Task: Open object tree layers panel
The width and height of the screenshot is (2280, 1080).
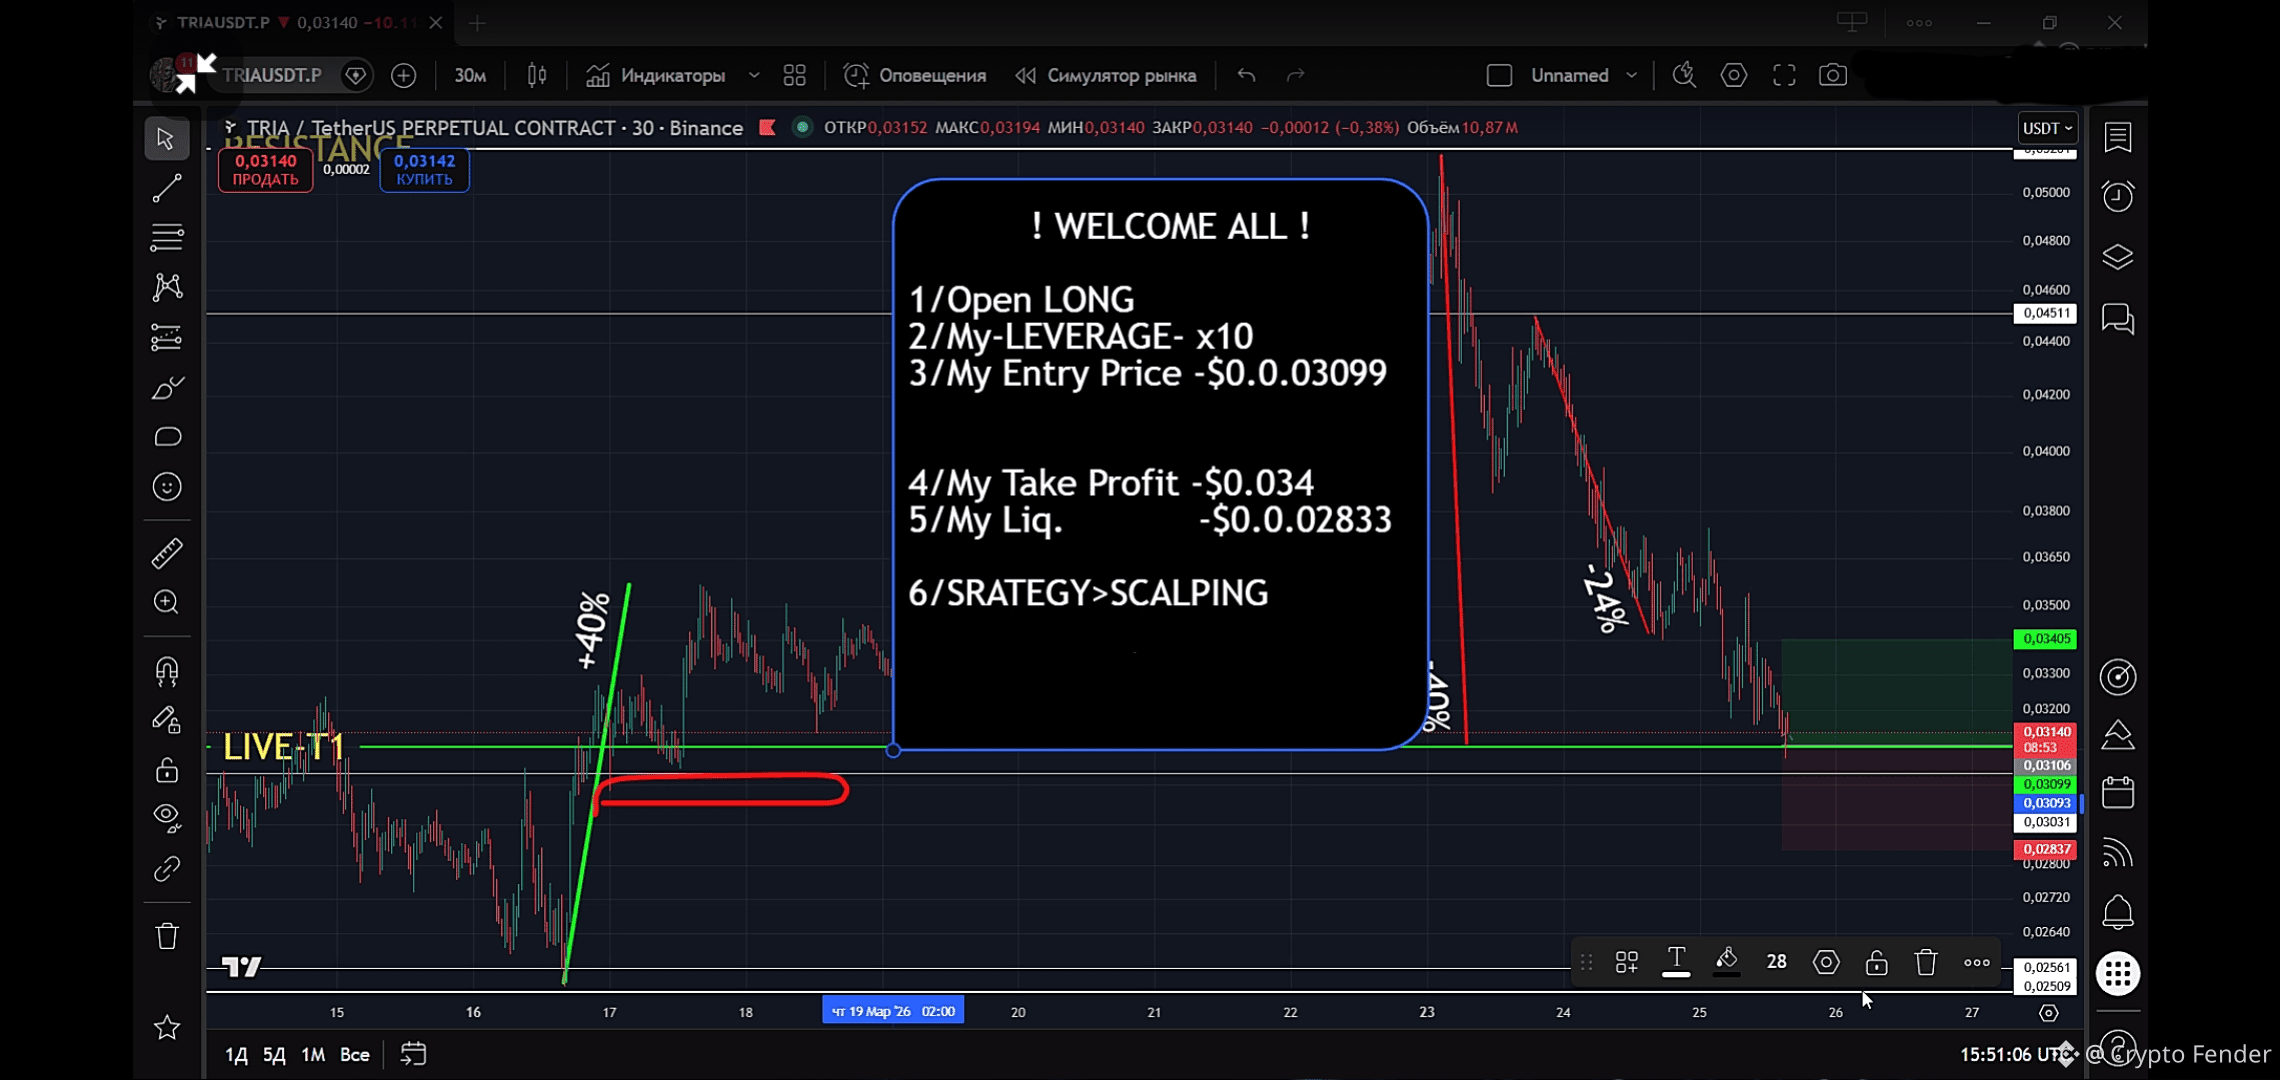Action: click(x=2117, y=257)
